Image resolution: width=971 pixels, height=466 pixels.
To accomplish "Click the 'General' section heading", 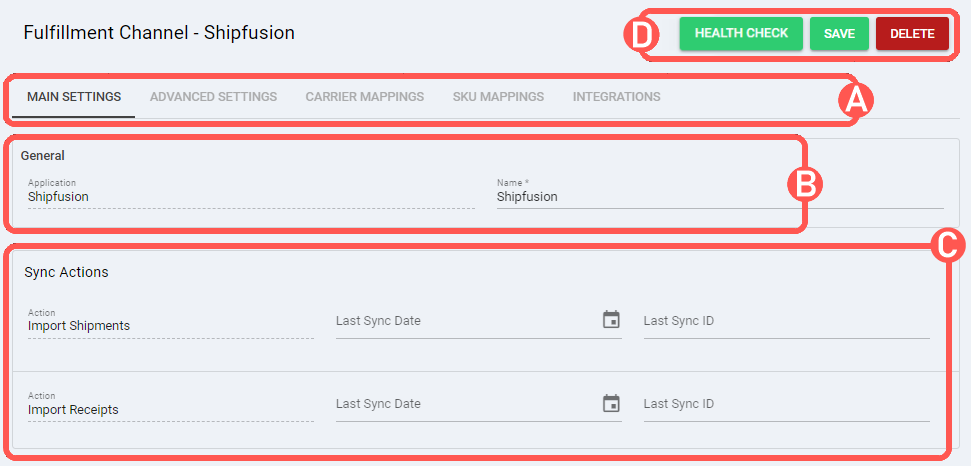I will [43, 156].
